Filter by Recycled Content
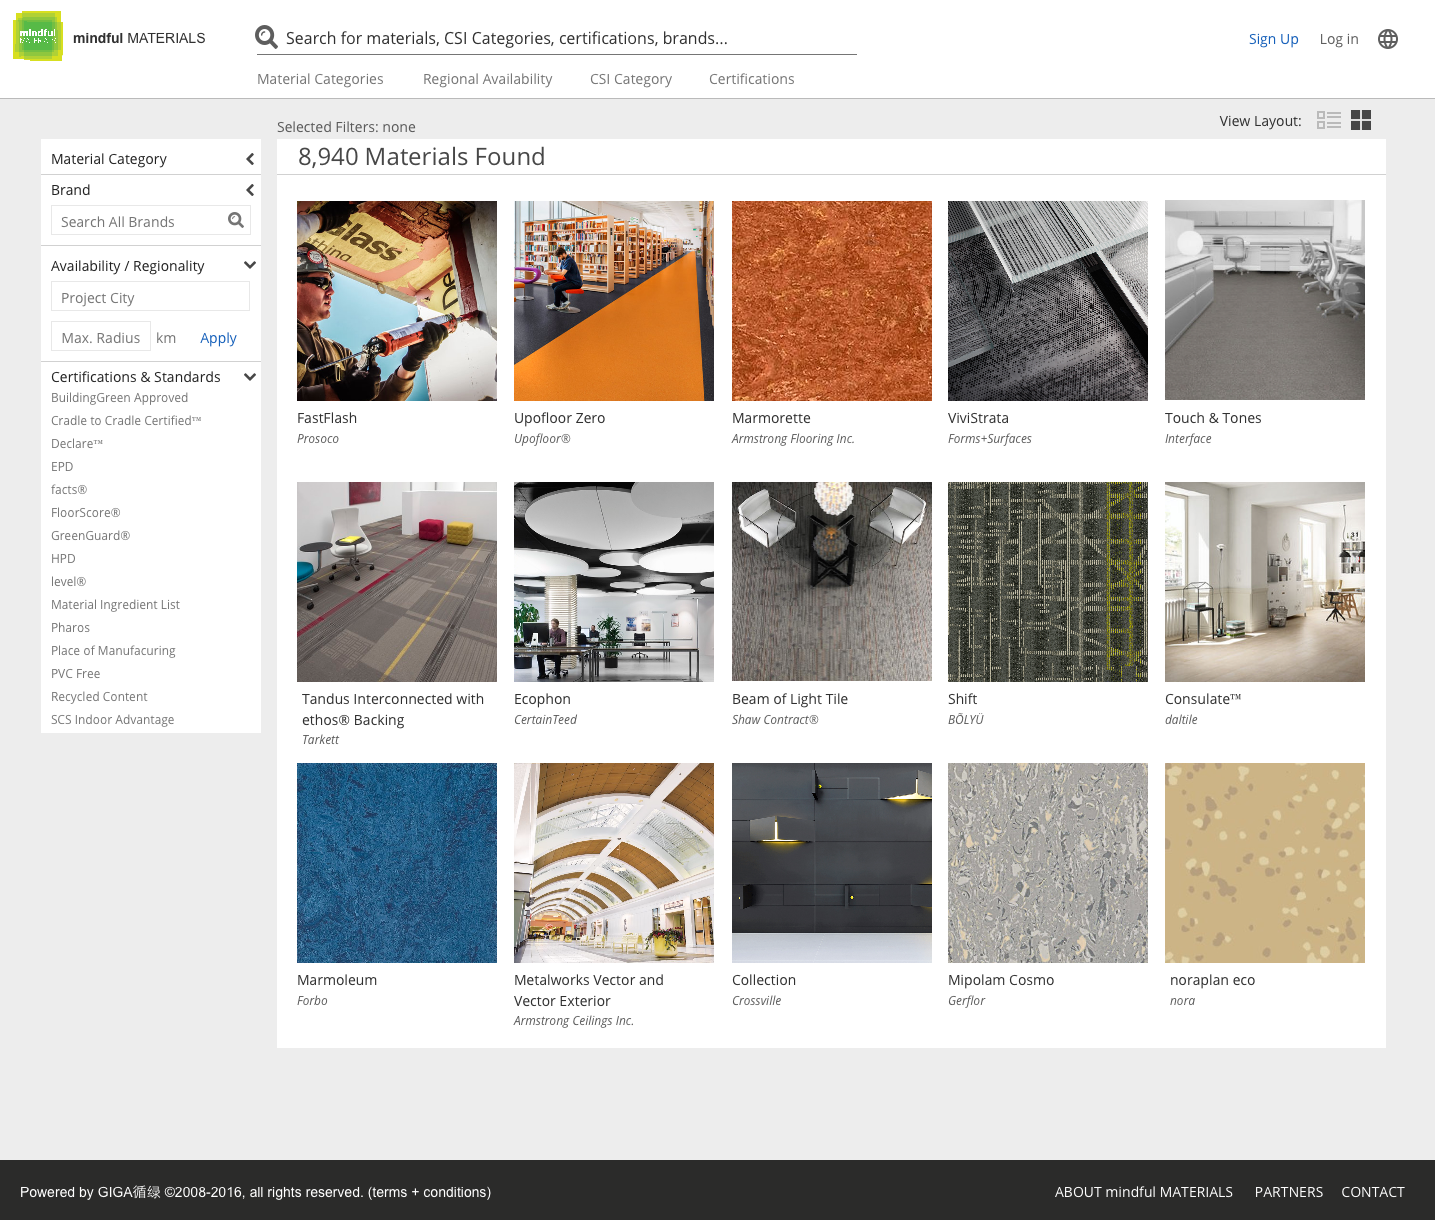The image size is (1435, 1220). click(99, 697)
